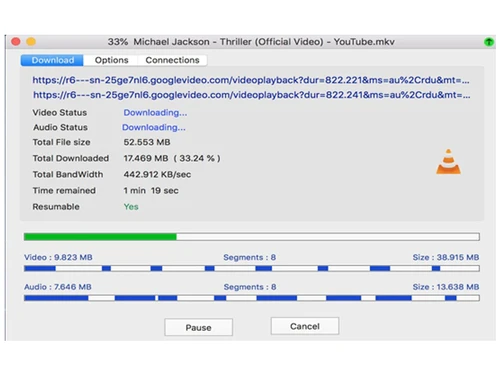Click the 'Size : 13.638 MB' label

point(446,287)
